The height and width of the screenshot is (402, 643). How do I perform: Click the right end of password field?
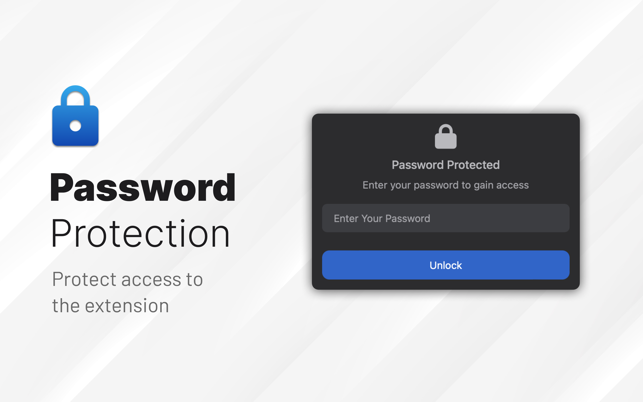point(558,218)
